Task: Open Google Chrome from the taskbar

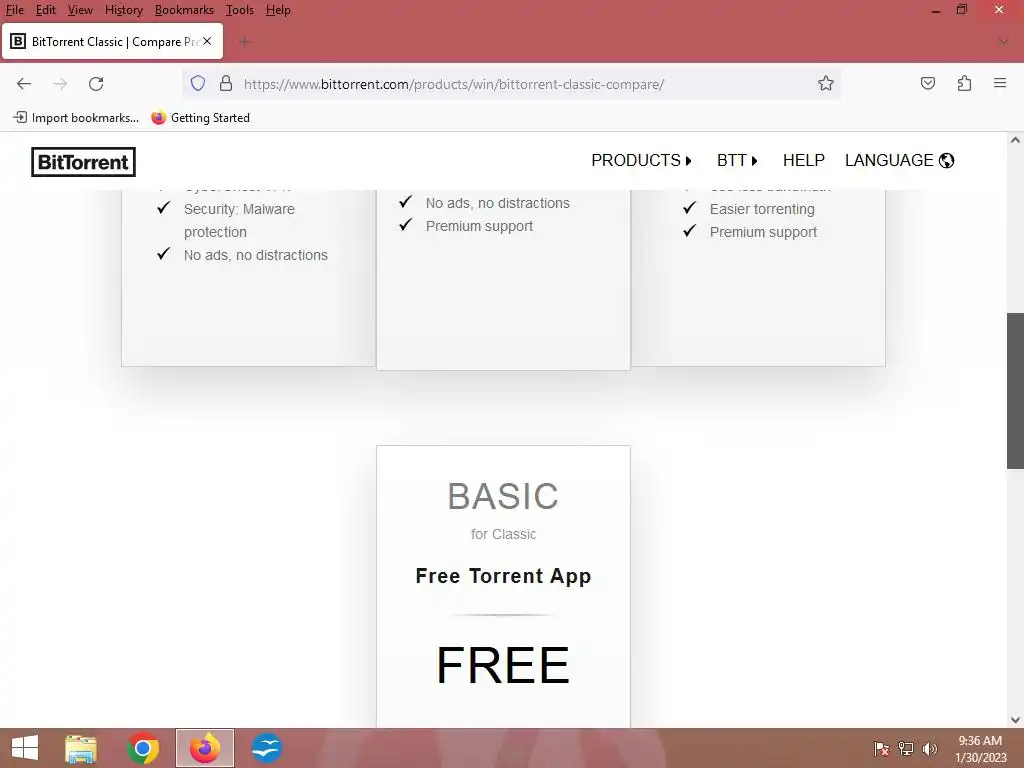Action: click(143, 748)
